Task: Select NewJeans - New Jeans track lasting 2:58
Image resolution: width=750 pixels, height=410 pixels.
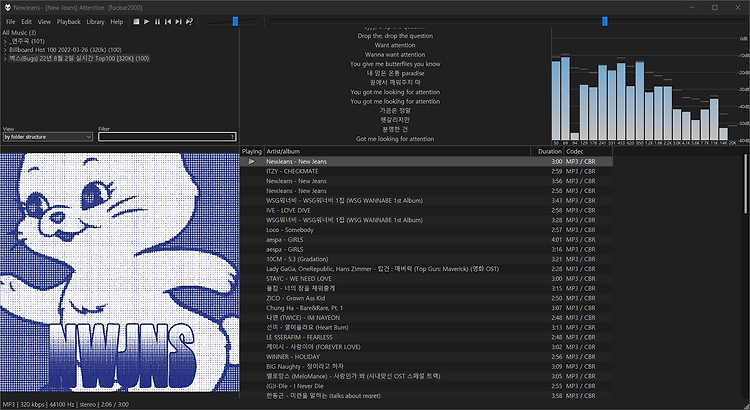Action: click(x=426, y=191)
